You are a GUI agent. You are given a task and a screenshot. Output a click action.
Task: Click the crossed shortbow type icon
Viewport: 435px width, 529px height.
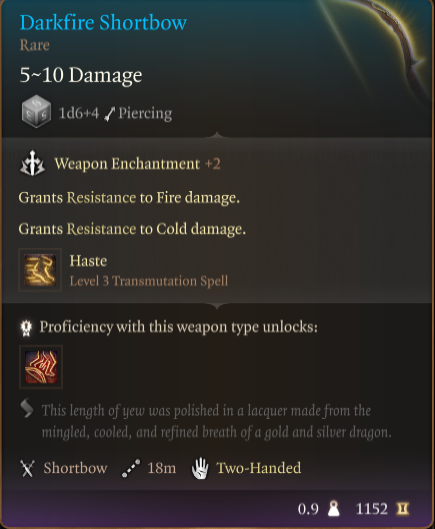point(27,468)
